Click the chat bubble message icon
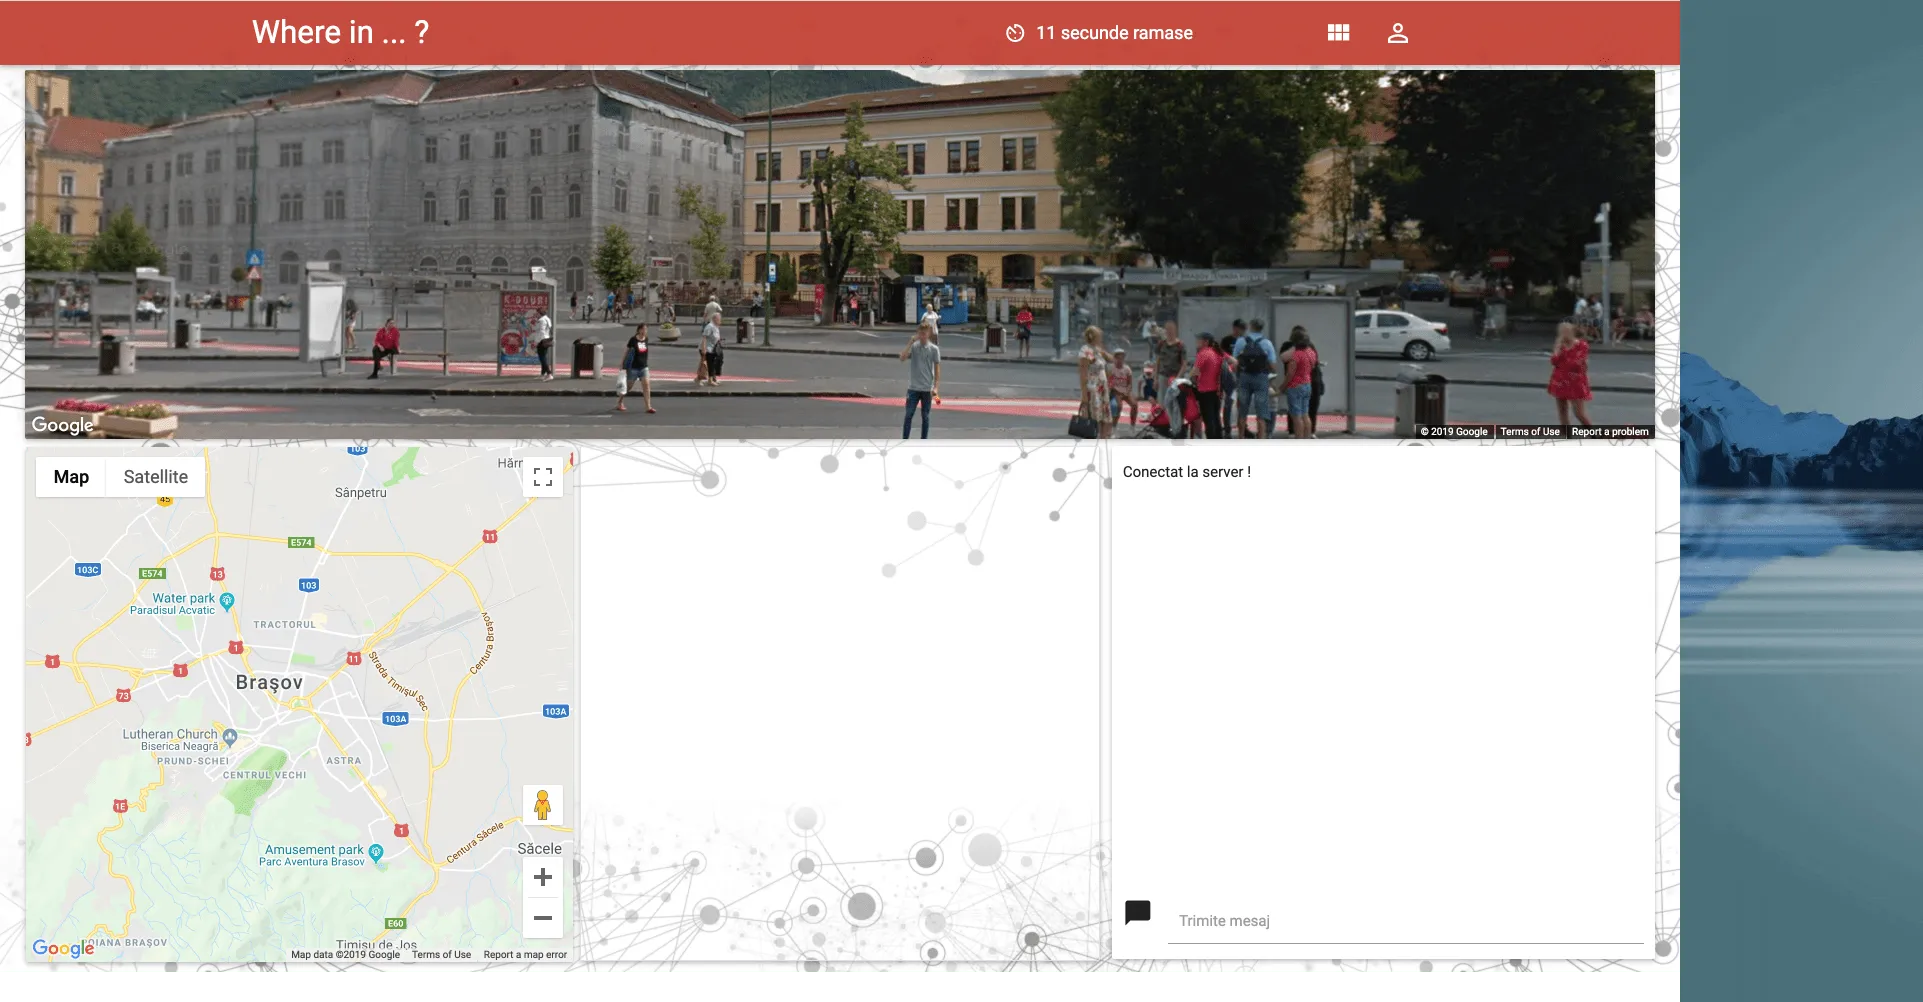This screenshot has width=1923, height=1002. 1137,912
